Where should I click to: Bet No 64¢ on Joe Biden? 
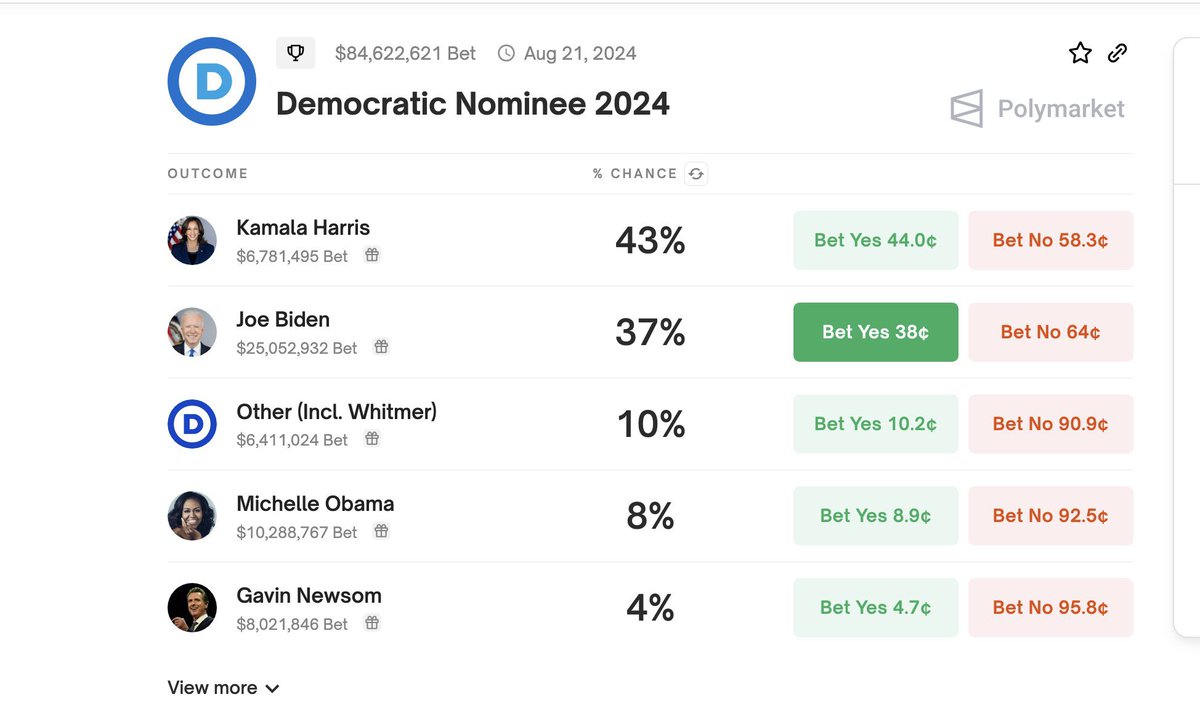tap(1050, 332)
